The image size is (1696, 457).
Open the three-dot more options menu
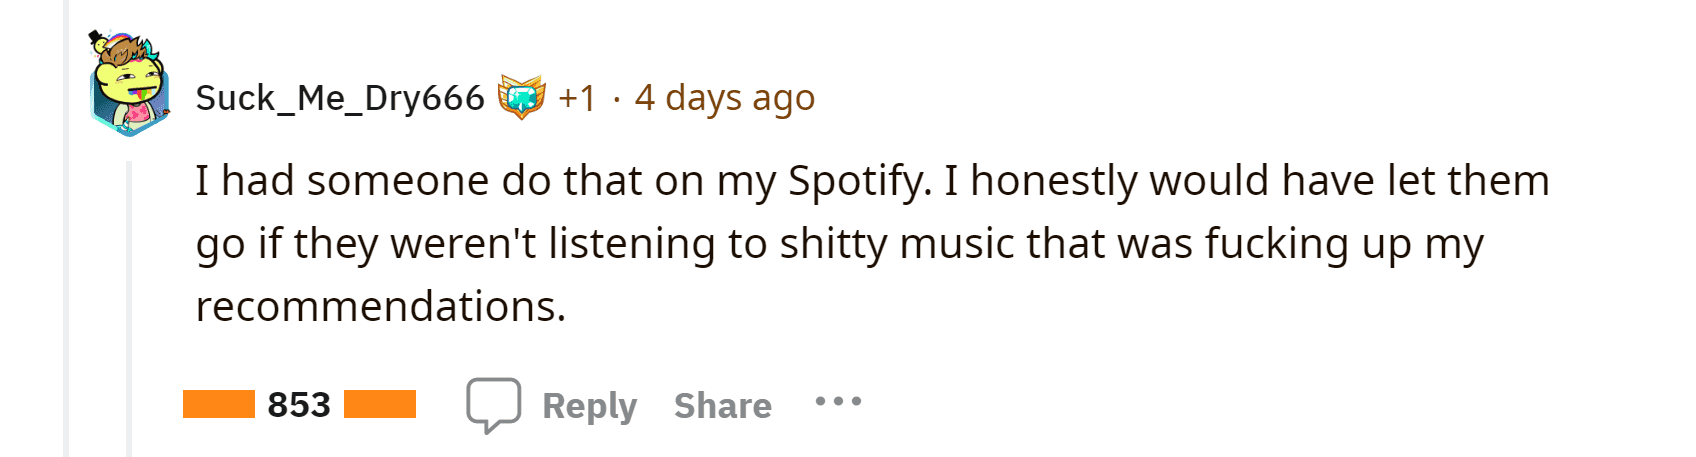pyautogui.click(x=838, y=402)
